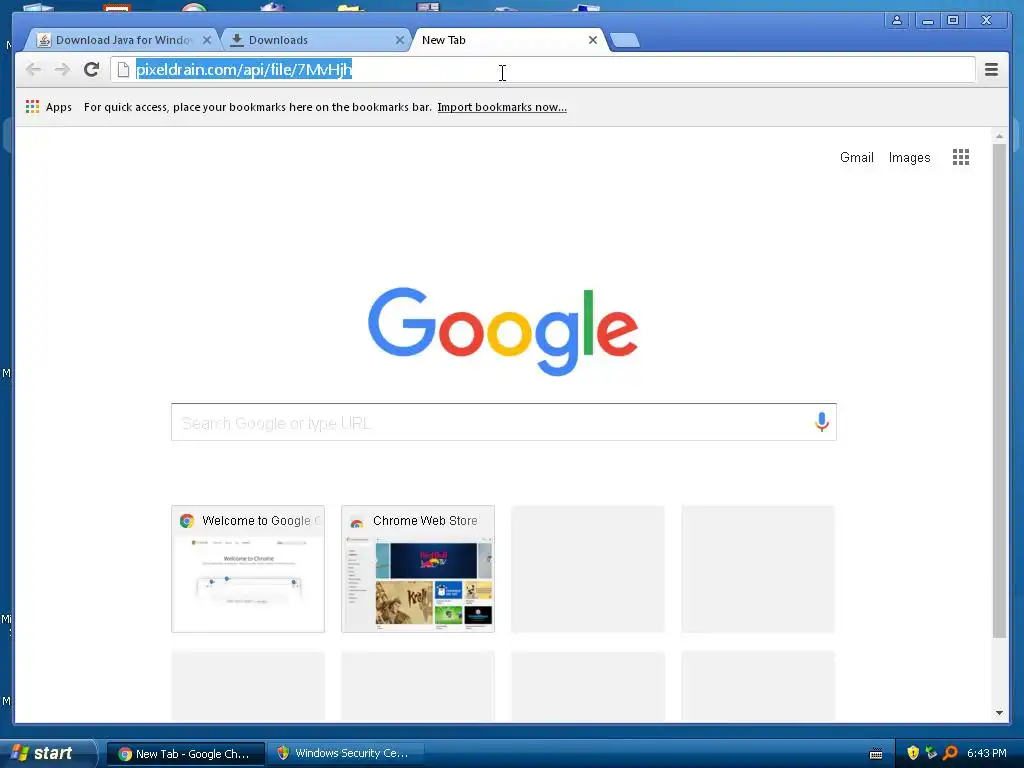The height and width of the screenshot is (768, 1024).
Task: Click the 6:43 PM clock
Action: (987, 753)
